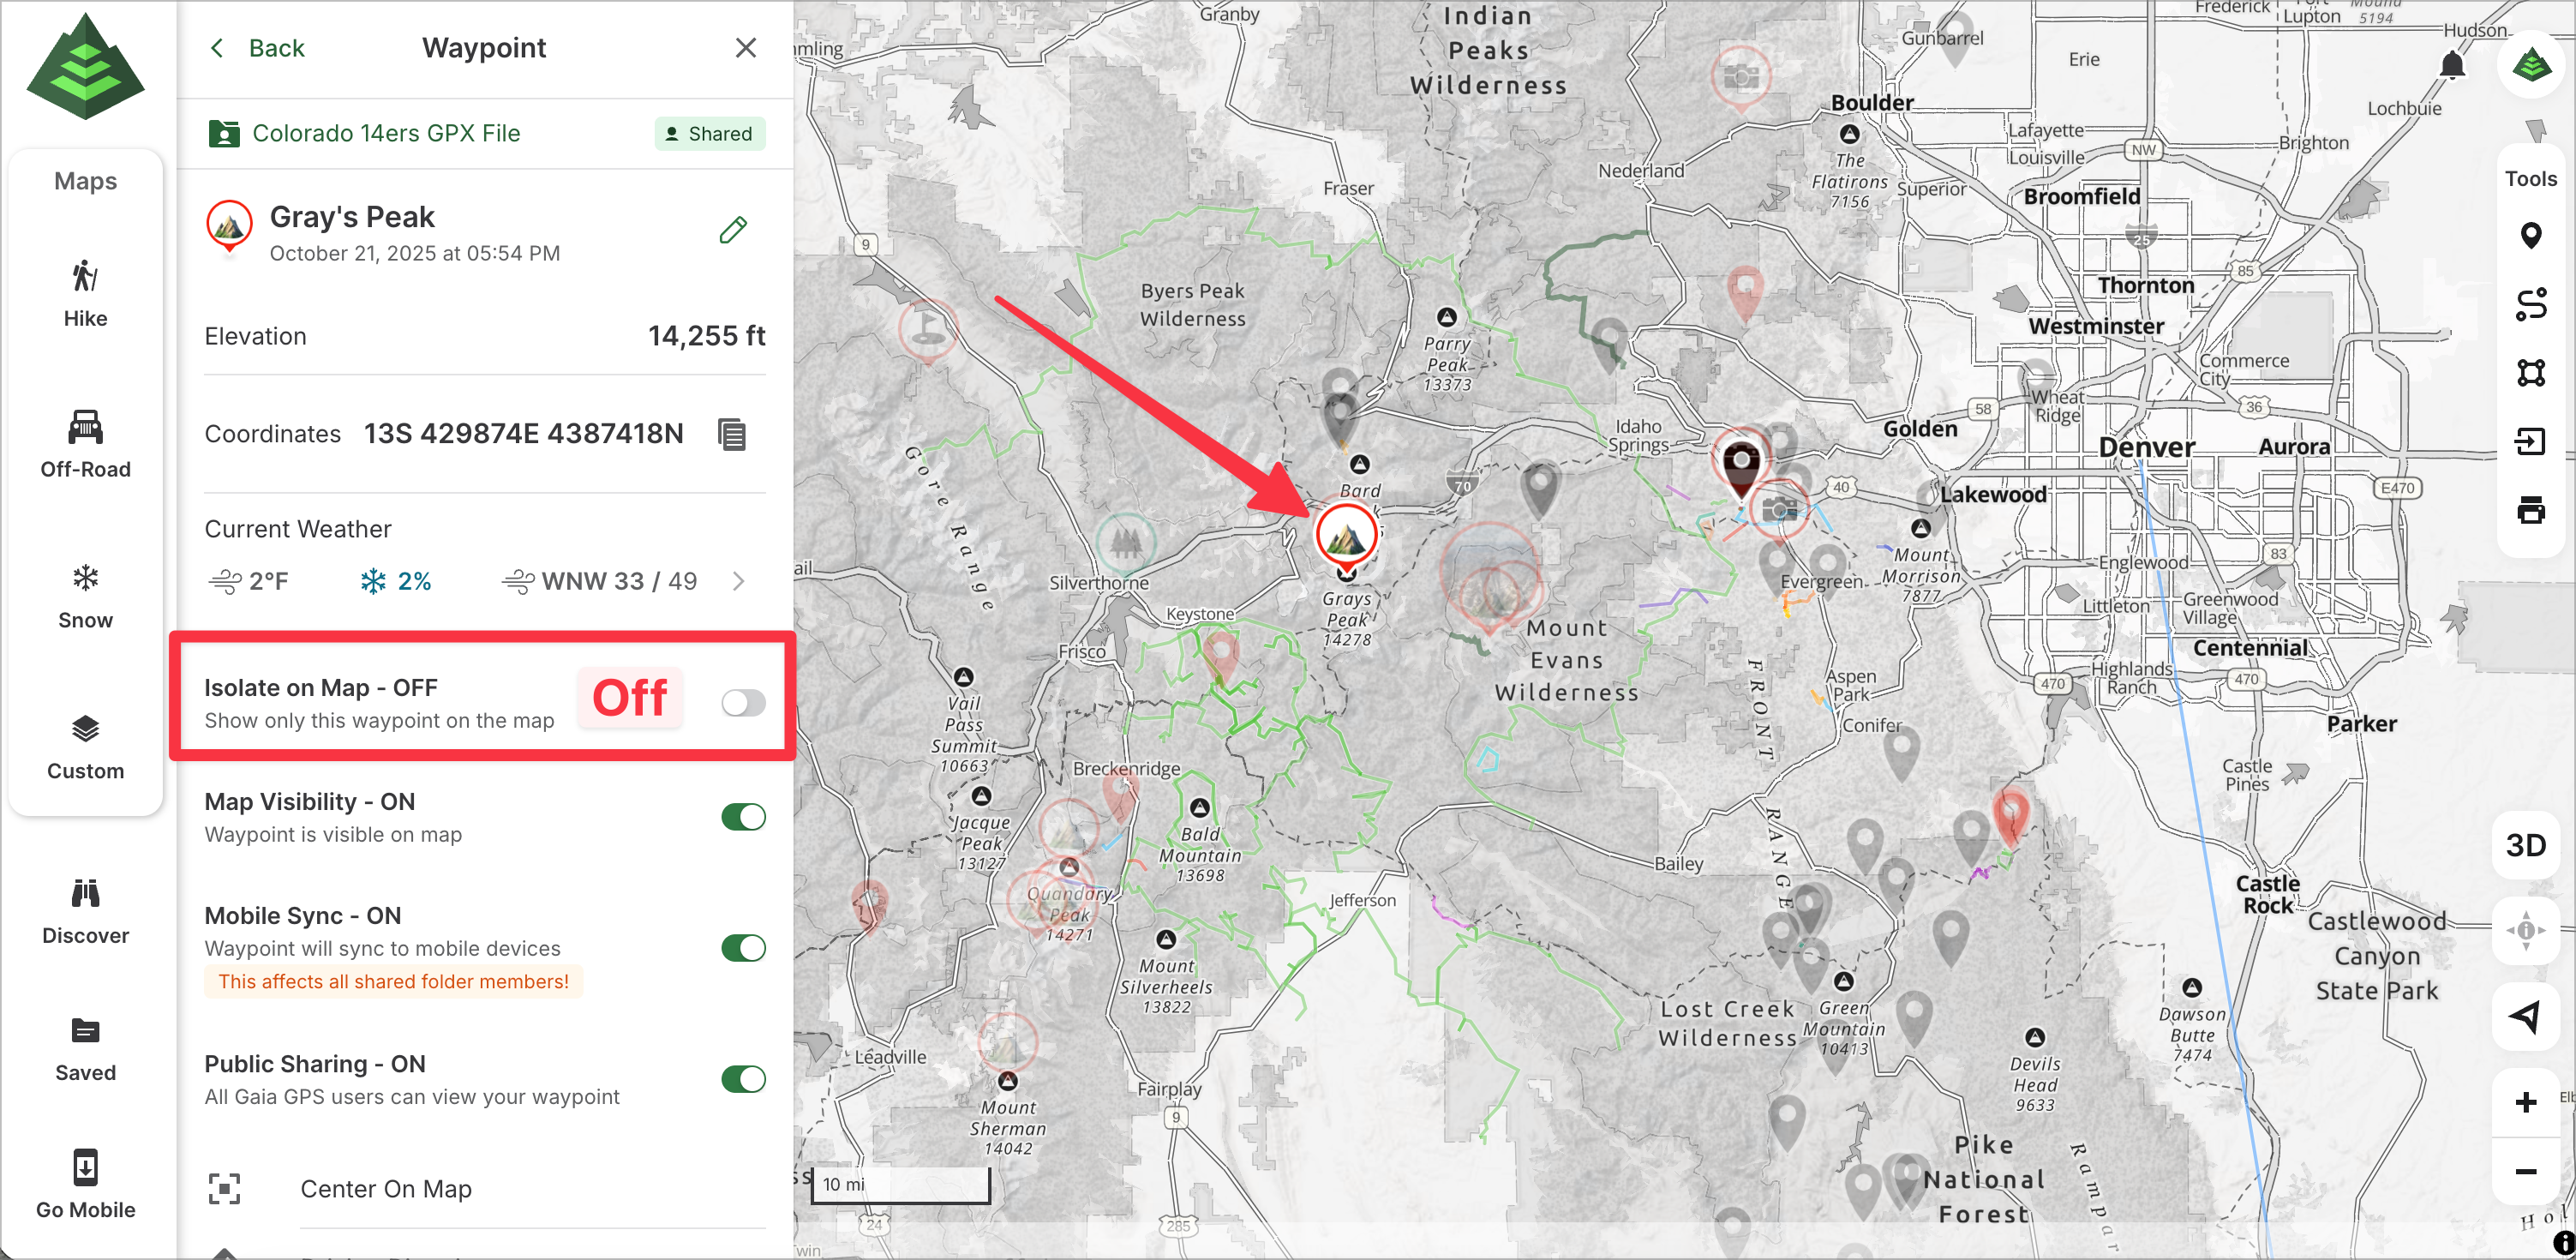Screen dimensions: 2576x1260
Task: Select the route drawing tool
Action: click(x=2530, y=304)
